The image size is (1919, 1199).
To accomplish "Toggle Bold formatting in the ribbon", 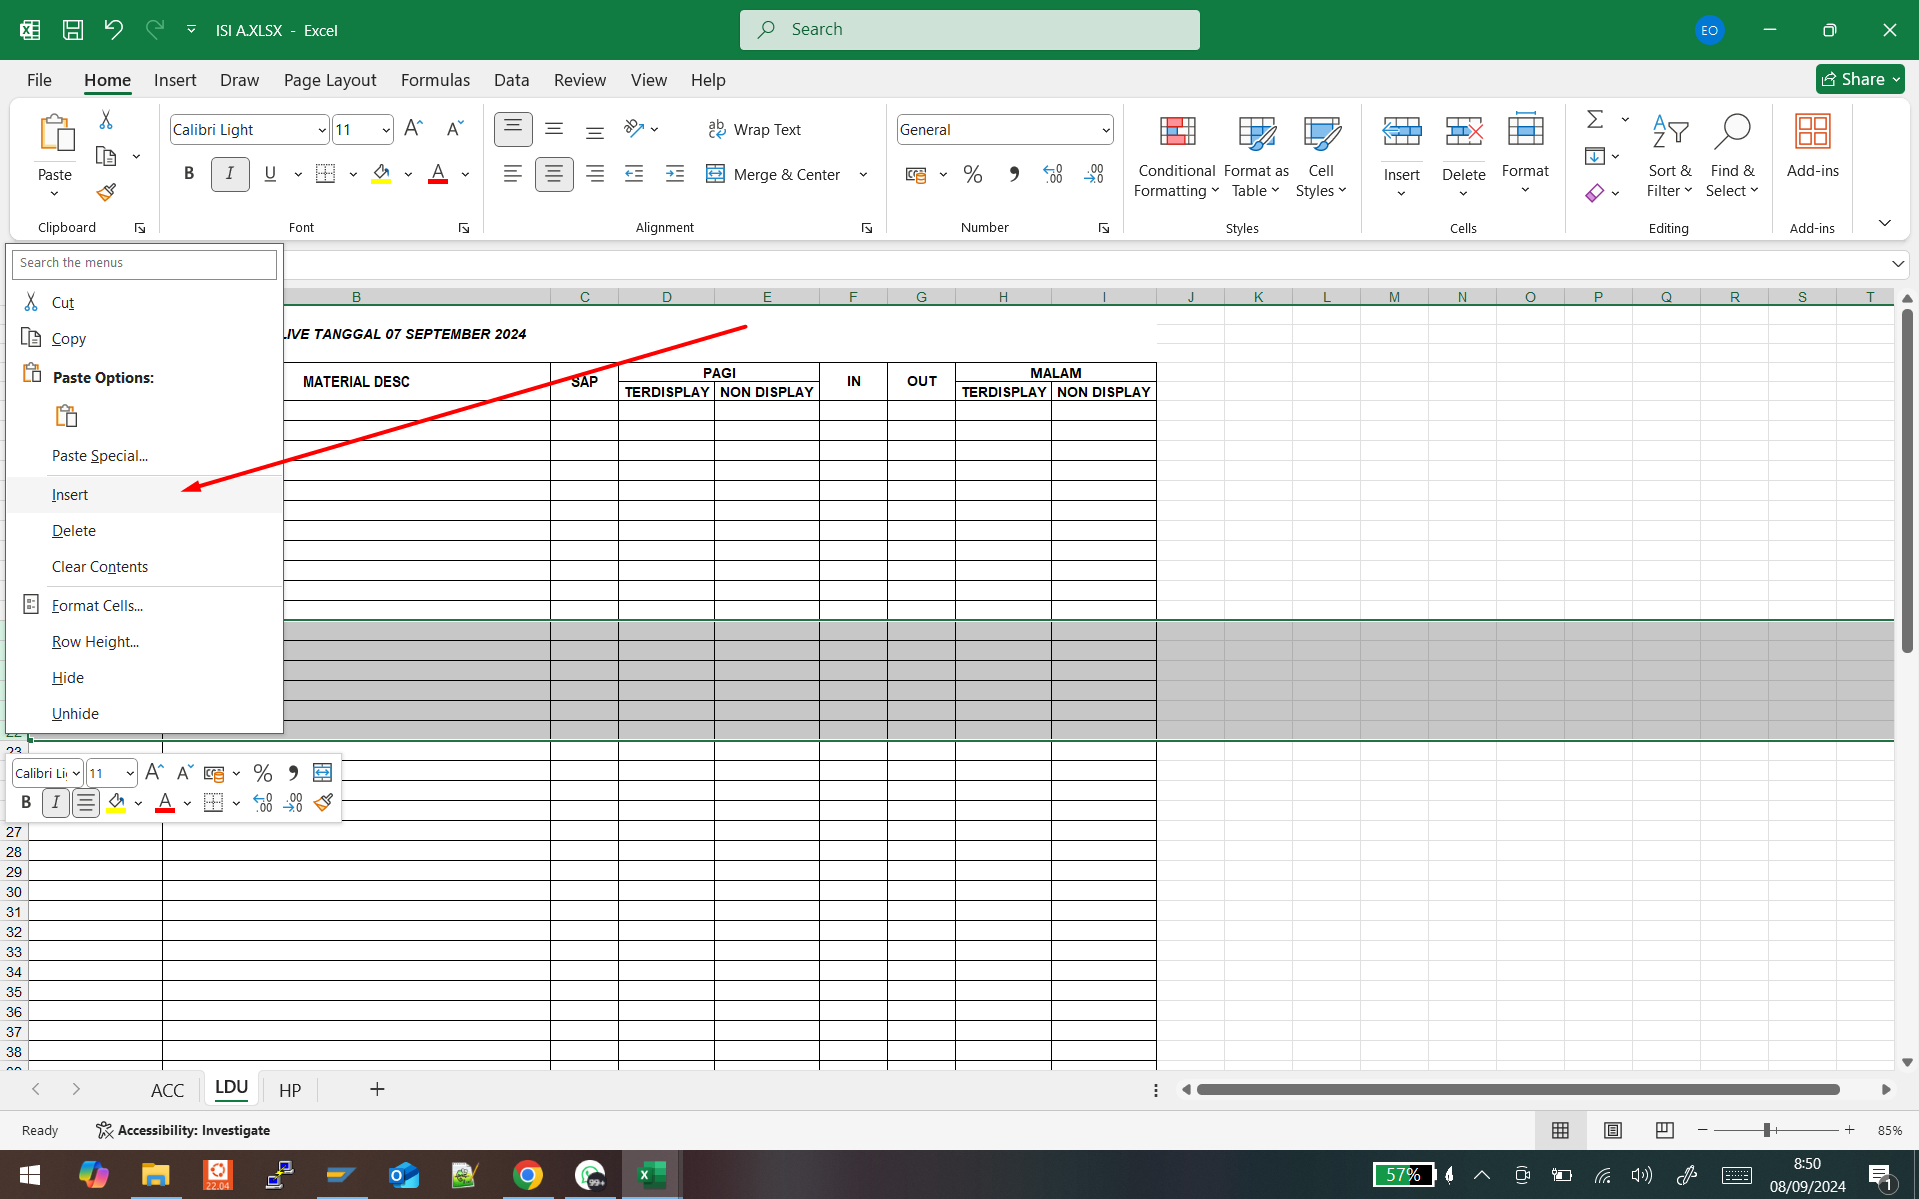I will (x=189, y=174).
